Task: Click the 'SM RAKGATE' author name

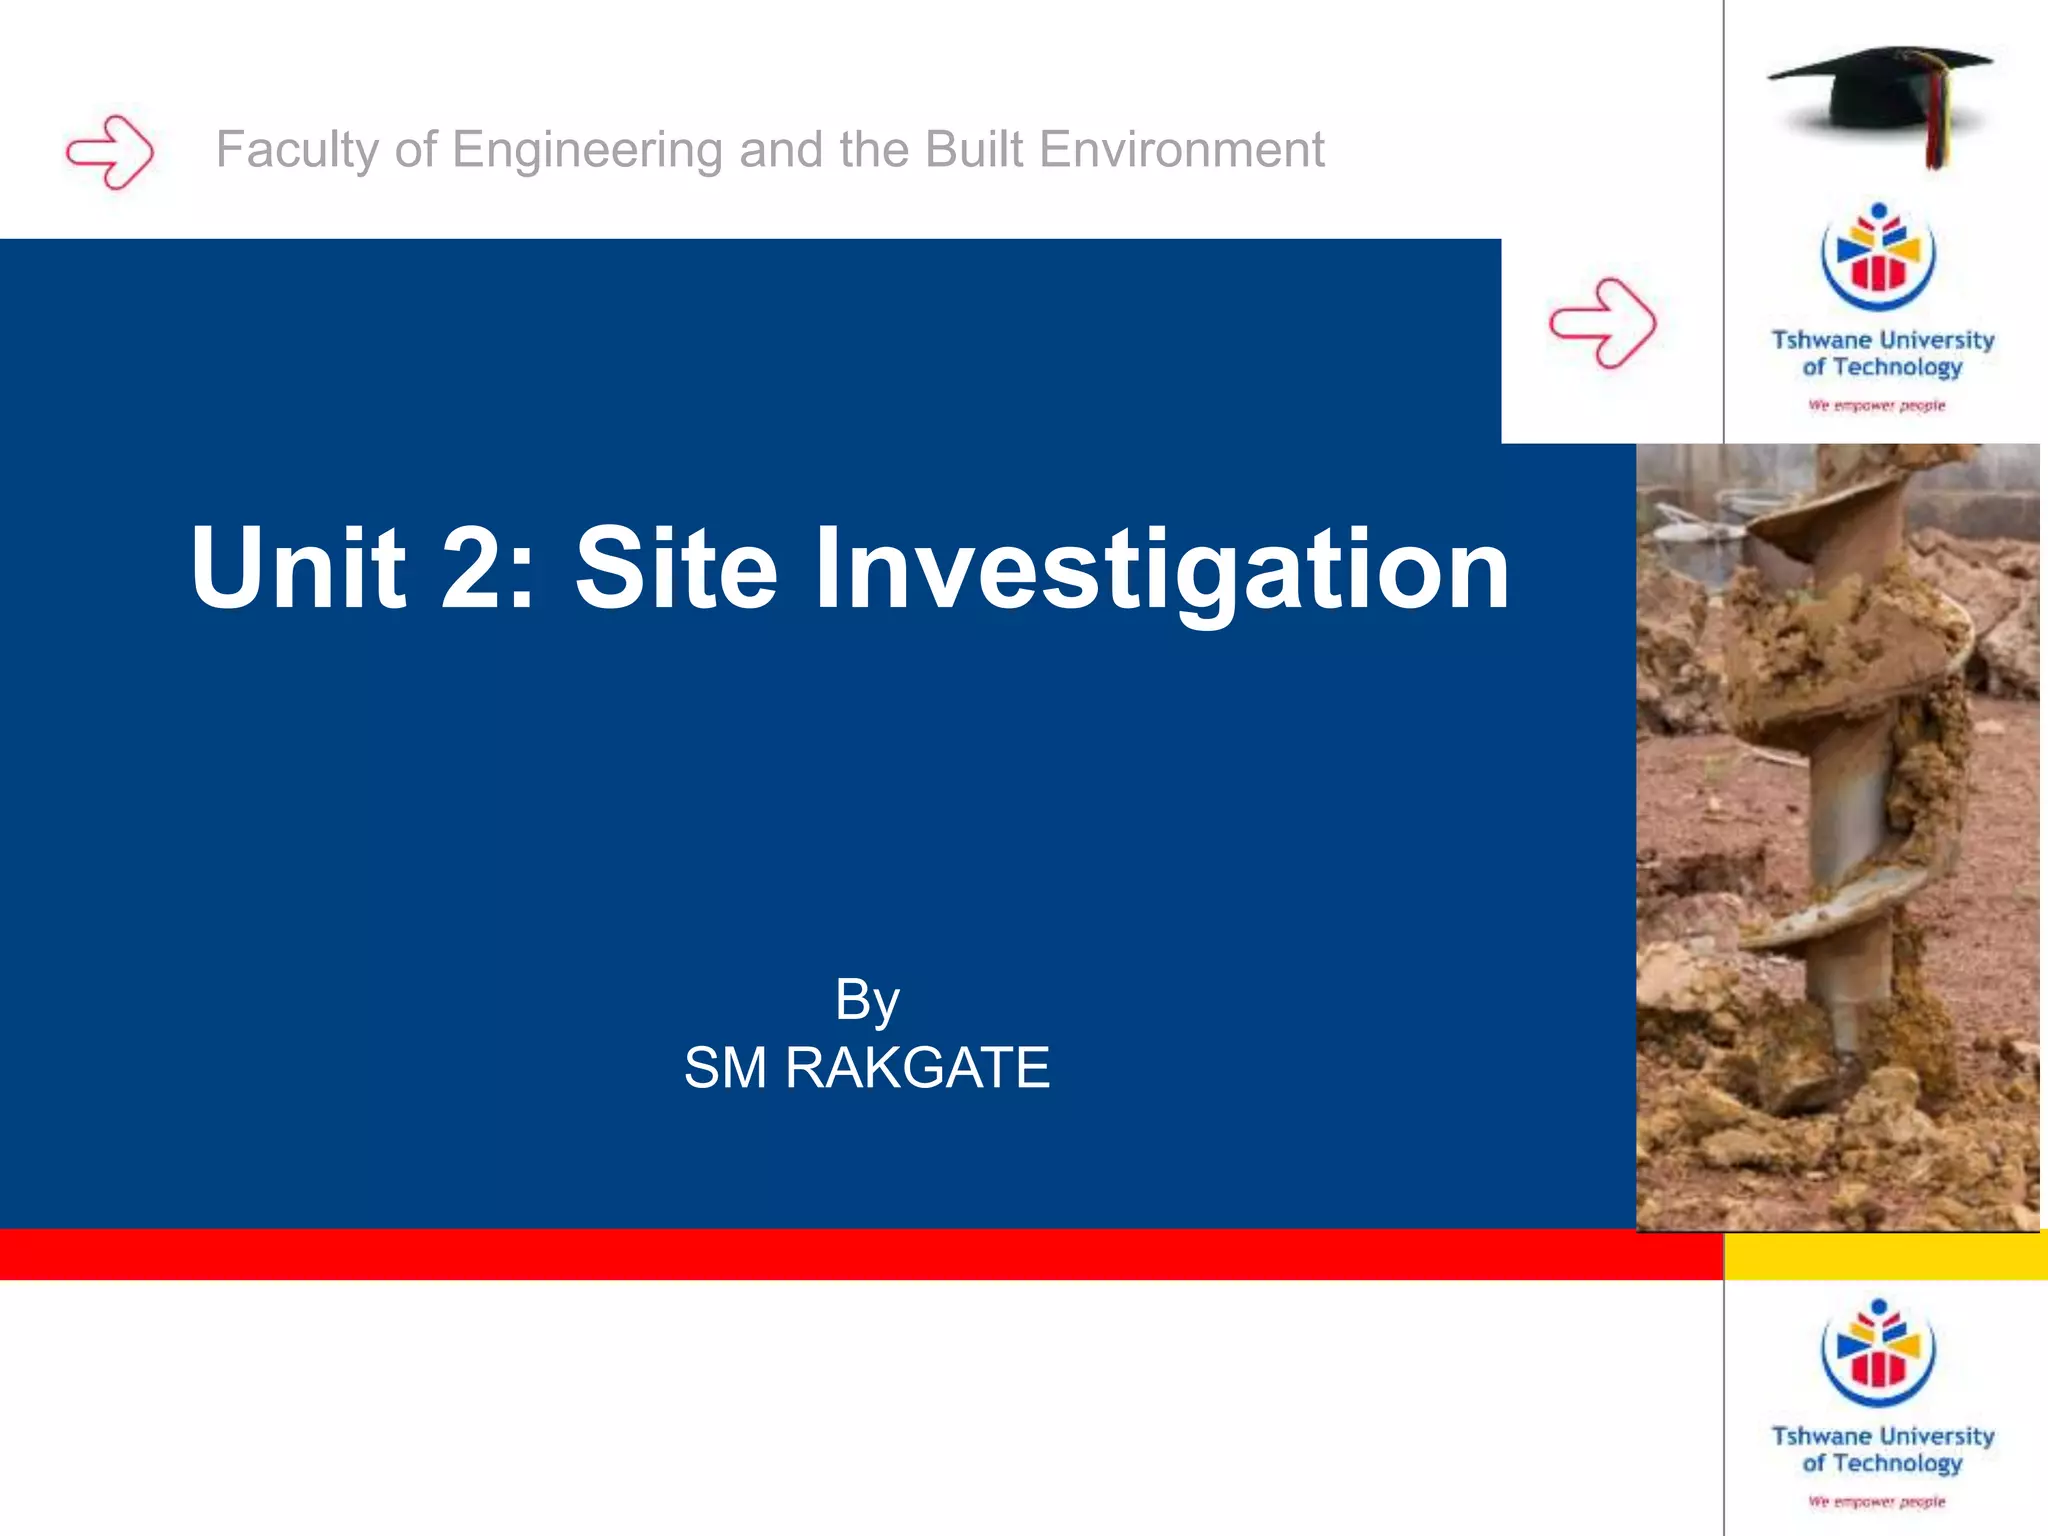Action: 867,1067
